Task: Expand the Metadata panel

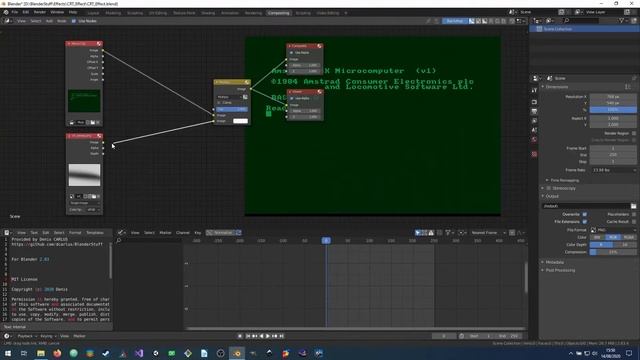Action: tap(554, 262)
